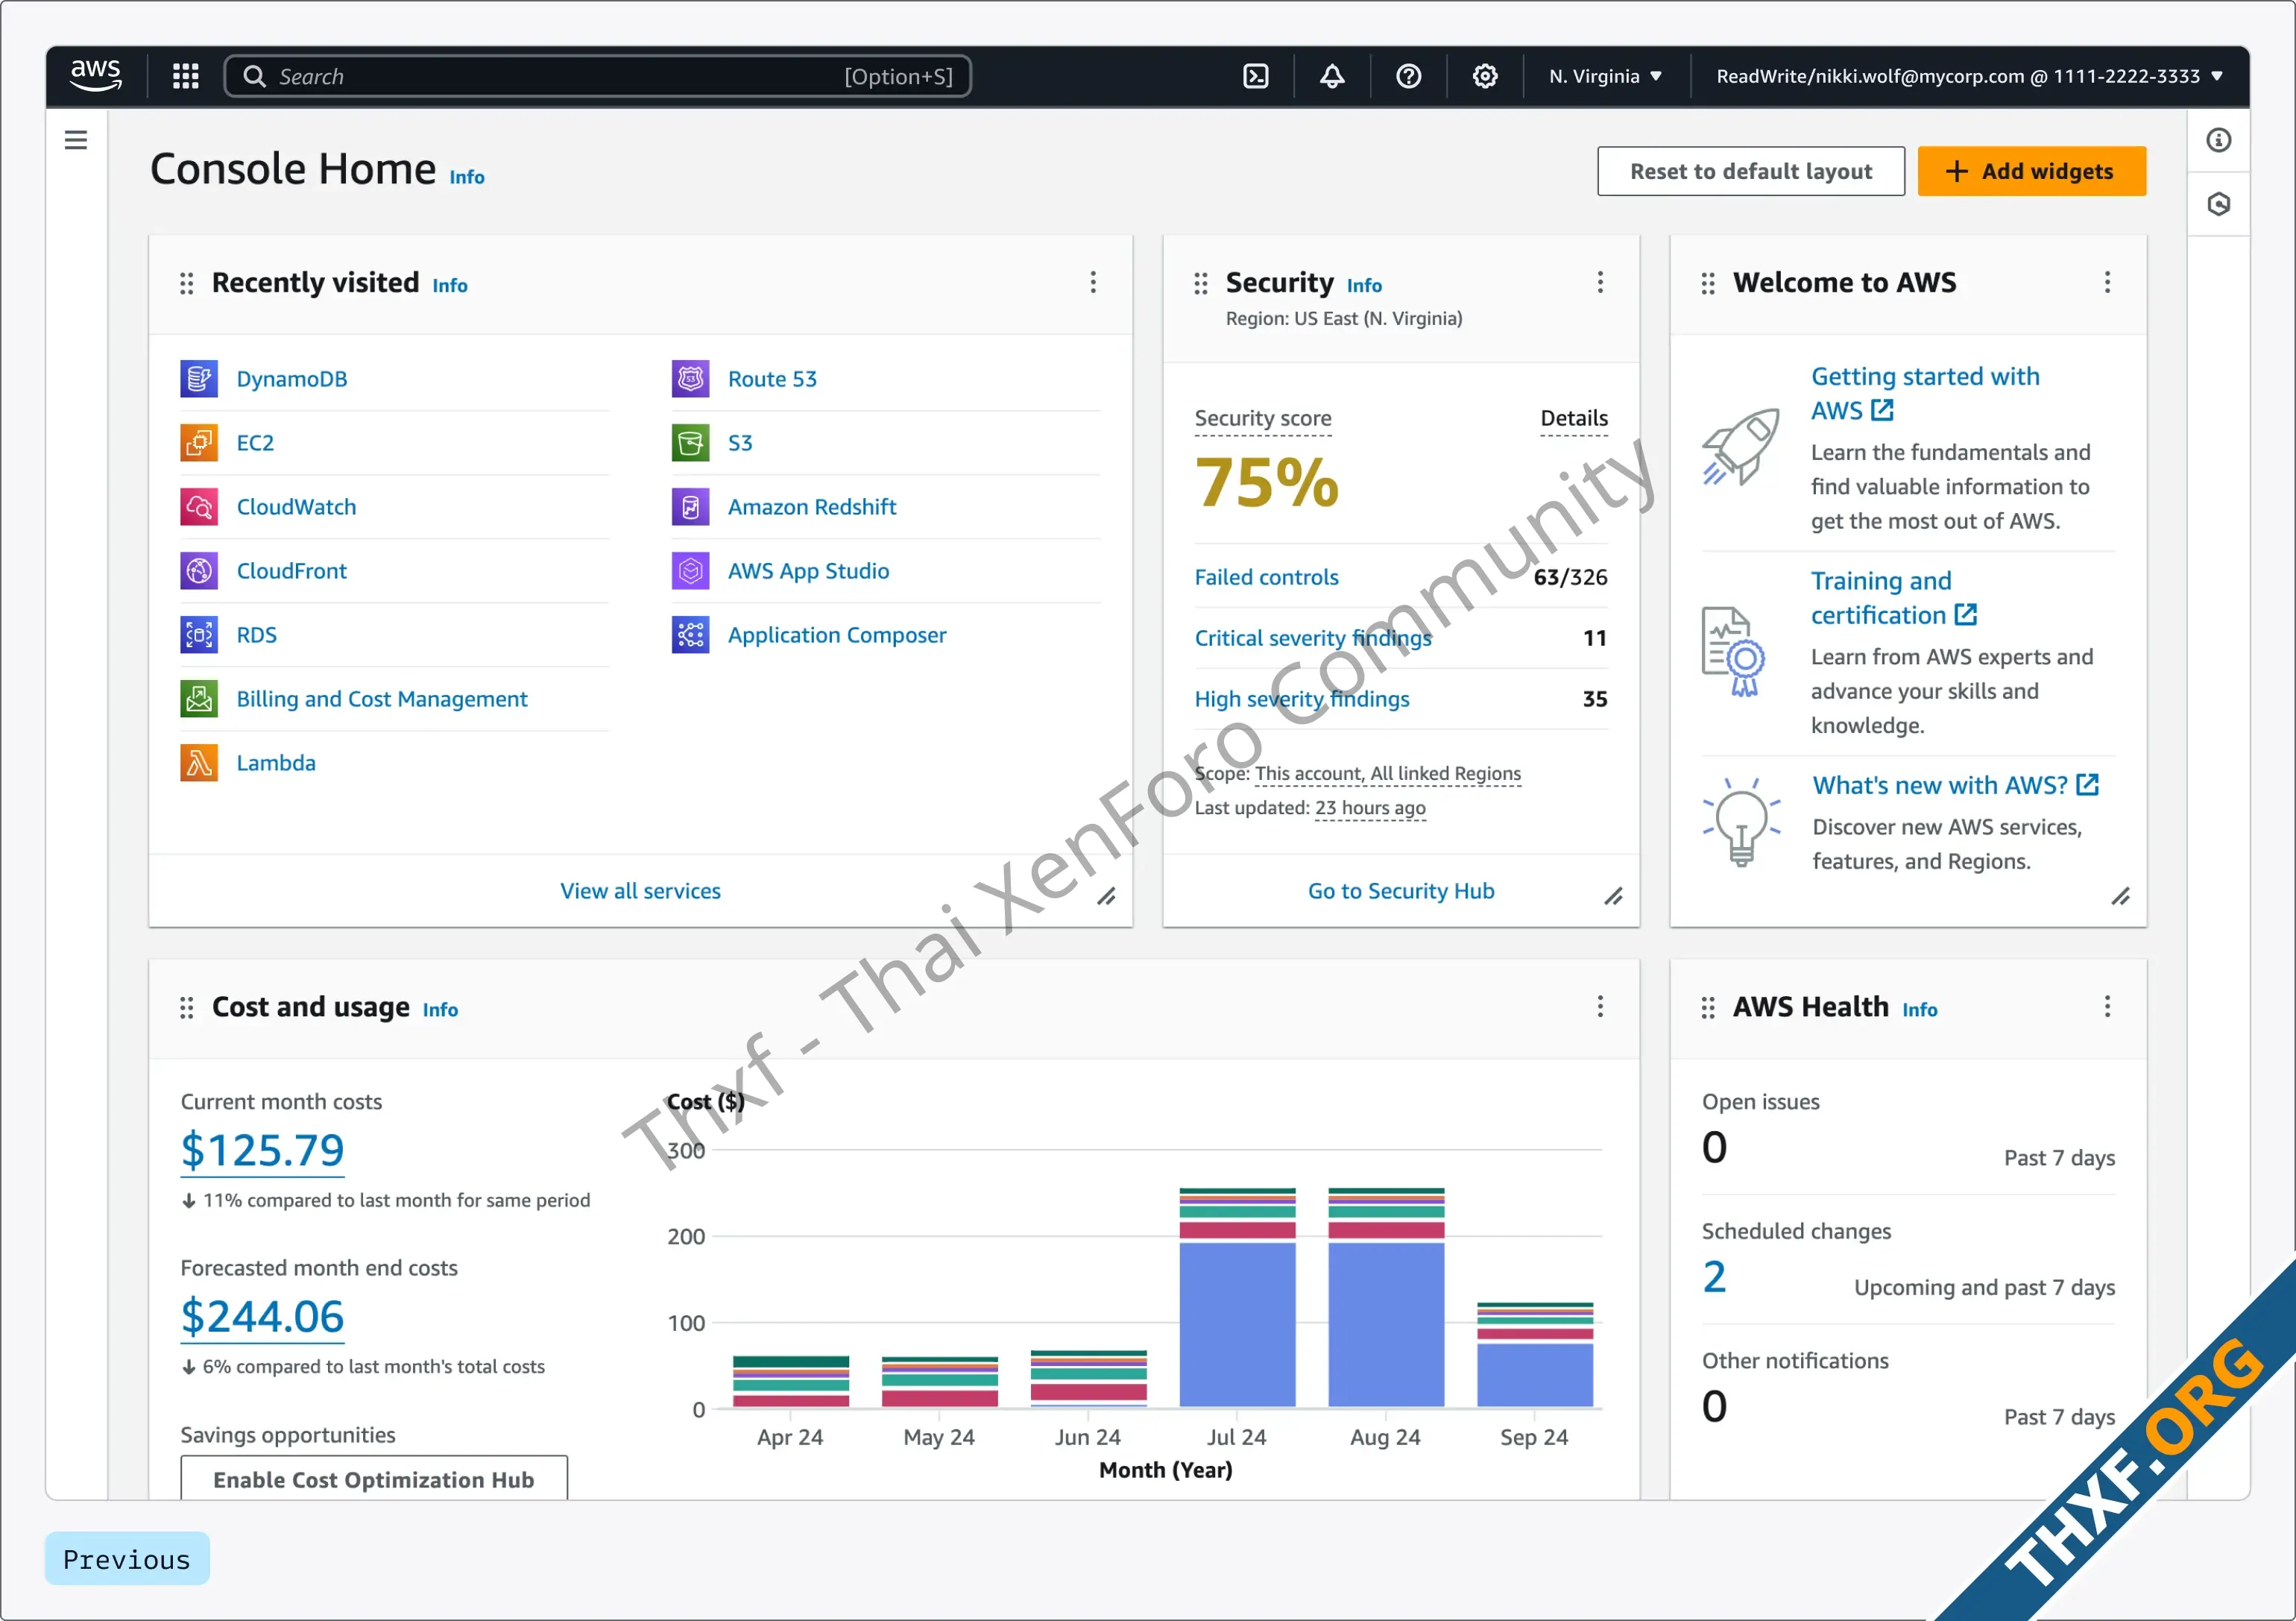This screenshot has width=2296, height=1621.
Task: Open the notifications bell
Action: pyautogui.click(x=1332, y=76)
